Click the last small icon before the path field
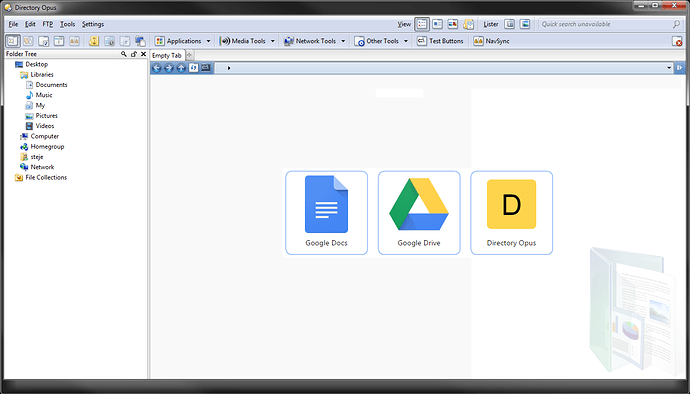Viewport: 690px width, 394px height. pyautogui.click(x=206, y=68)
